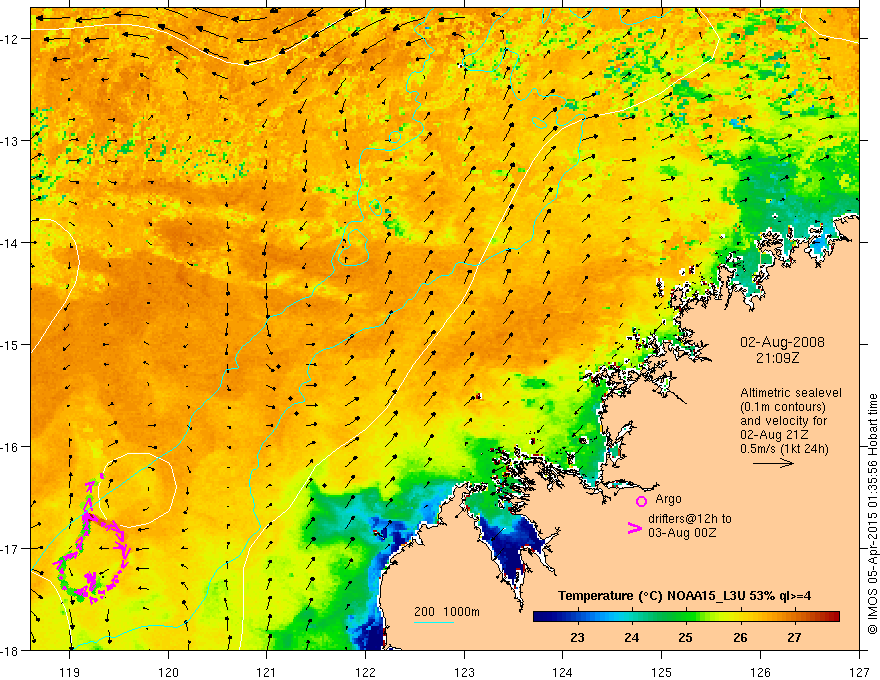Image resolution: width=880 pixels, height=680 pixels.
Task: Click the 'and velocity for' caption line
Action: click(x=783, y=421)
